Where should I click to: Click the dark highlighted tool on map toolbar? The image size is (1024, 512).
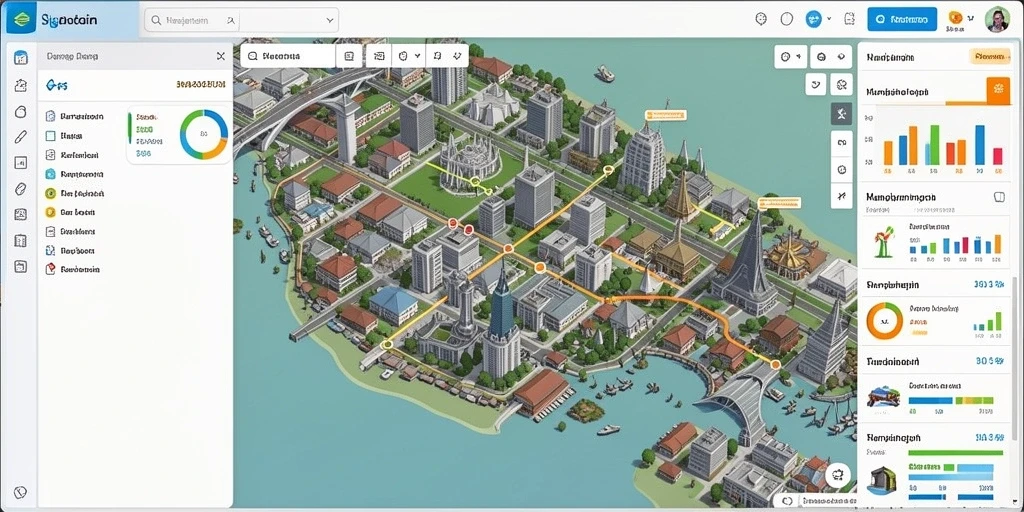[841, 114]
